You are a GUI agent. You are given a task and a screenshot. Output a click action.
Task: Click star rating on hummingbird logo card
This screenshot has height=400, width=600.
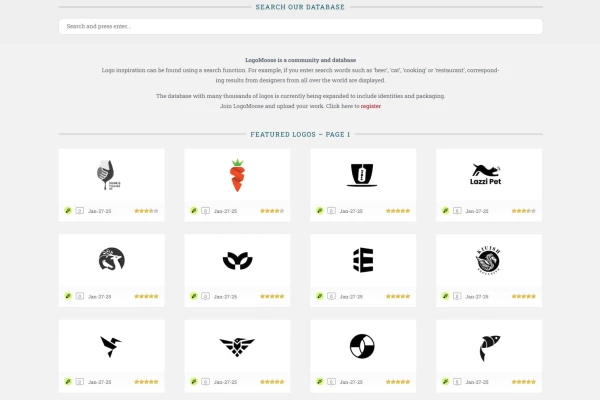(146, 382)
